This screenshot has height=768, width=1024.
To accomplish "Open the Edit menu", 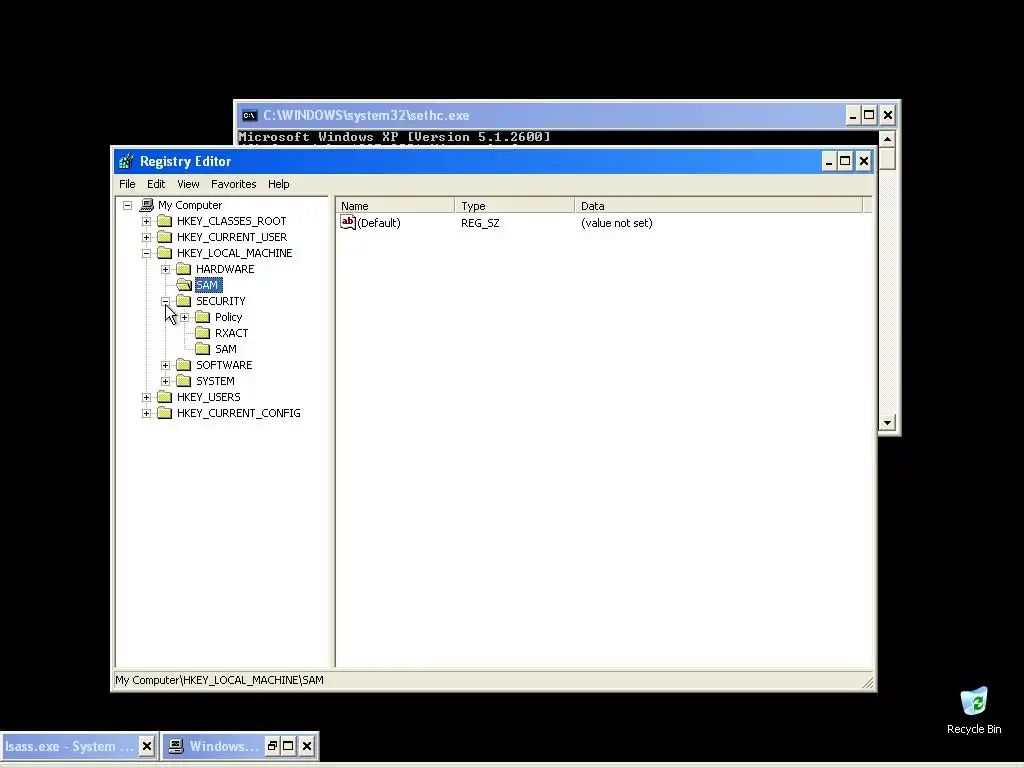I will 156,184.
